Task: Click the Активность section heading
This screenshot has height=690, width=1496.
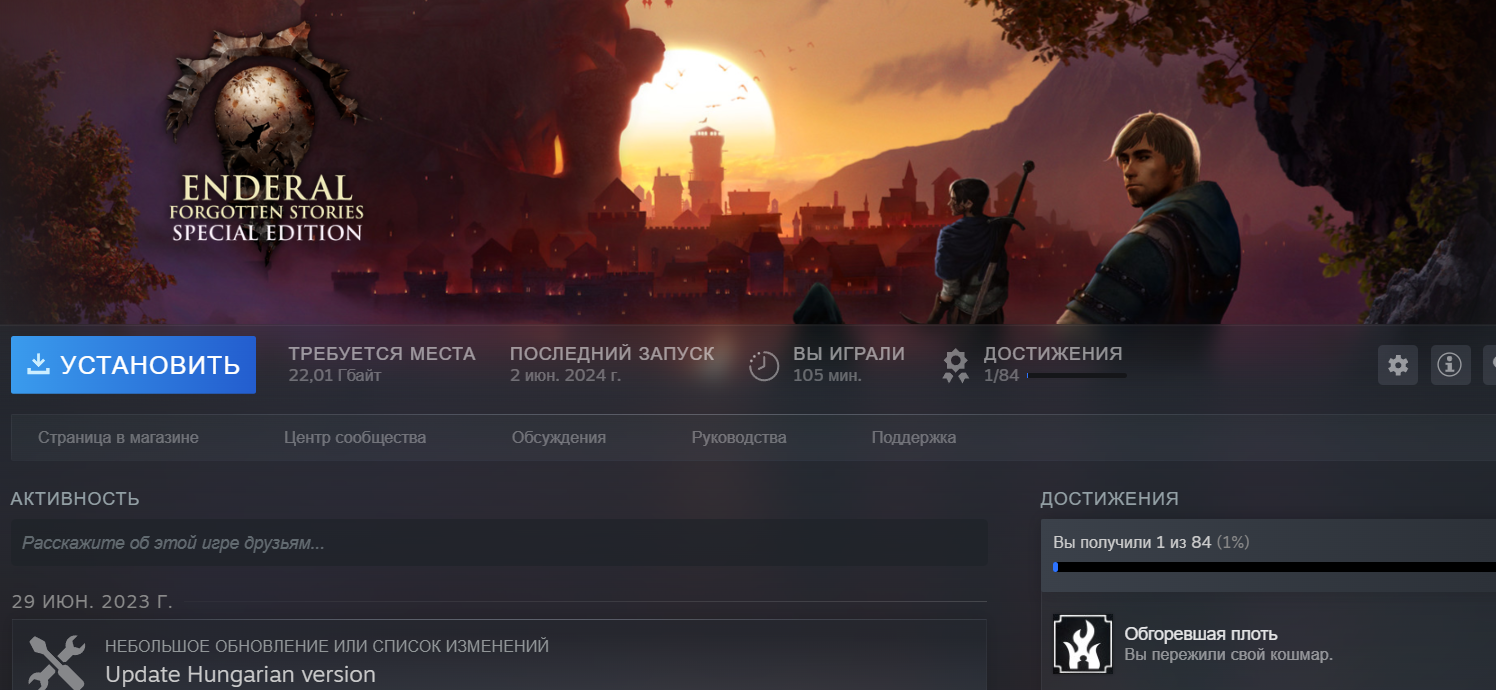Action: [x=75, y=499]
